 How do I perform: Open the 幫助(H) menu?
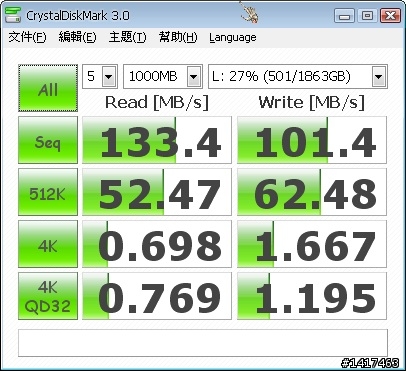pyautogui.click(x=178, y=37)
